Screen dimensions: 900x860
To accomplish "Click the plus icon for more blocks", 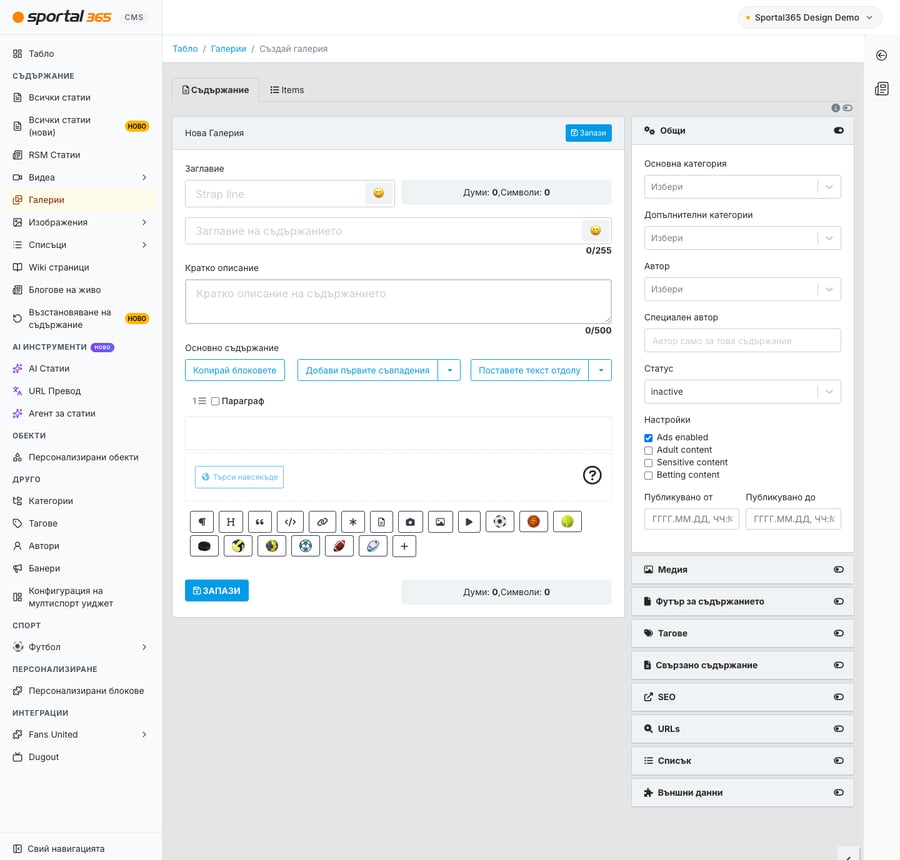I will pyautogui.click(x=404, y=546).
